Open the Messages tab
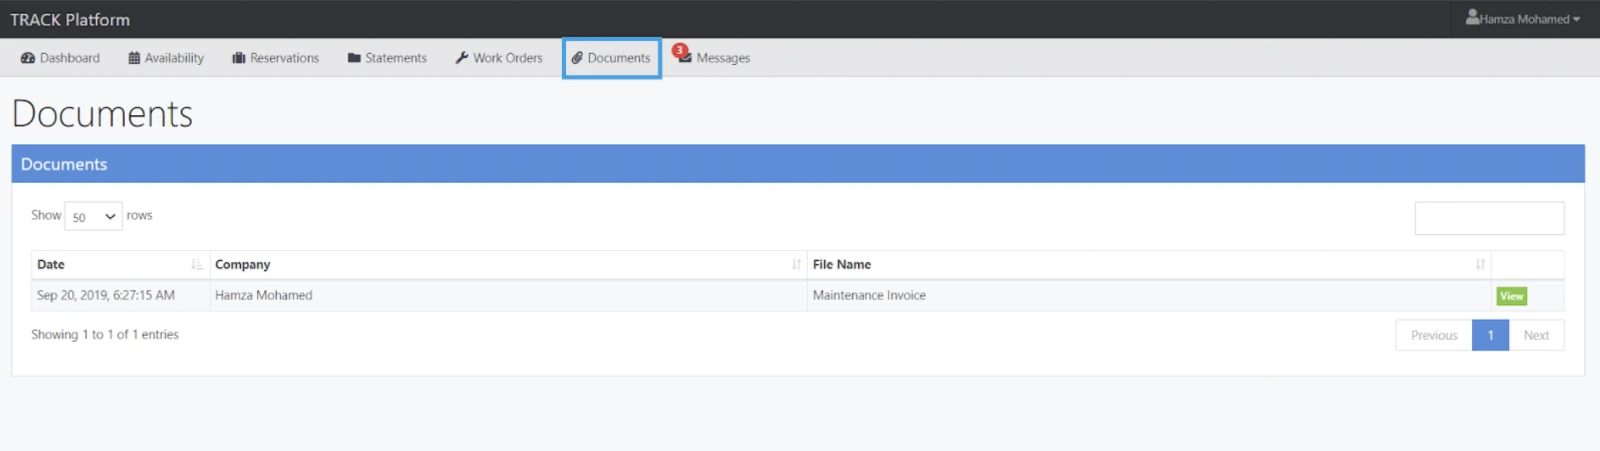The width and height of the screenshot is (1600, 451). pyautogui.click(x=722, y=58)
